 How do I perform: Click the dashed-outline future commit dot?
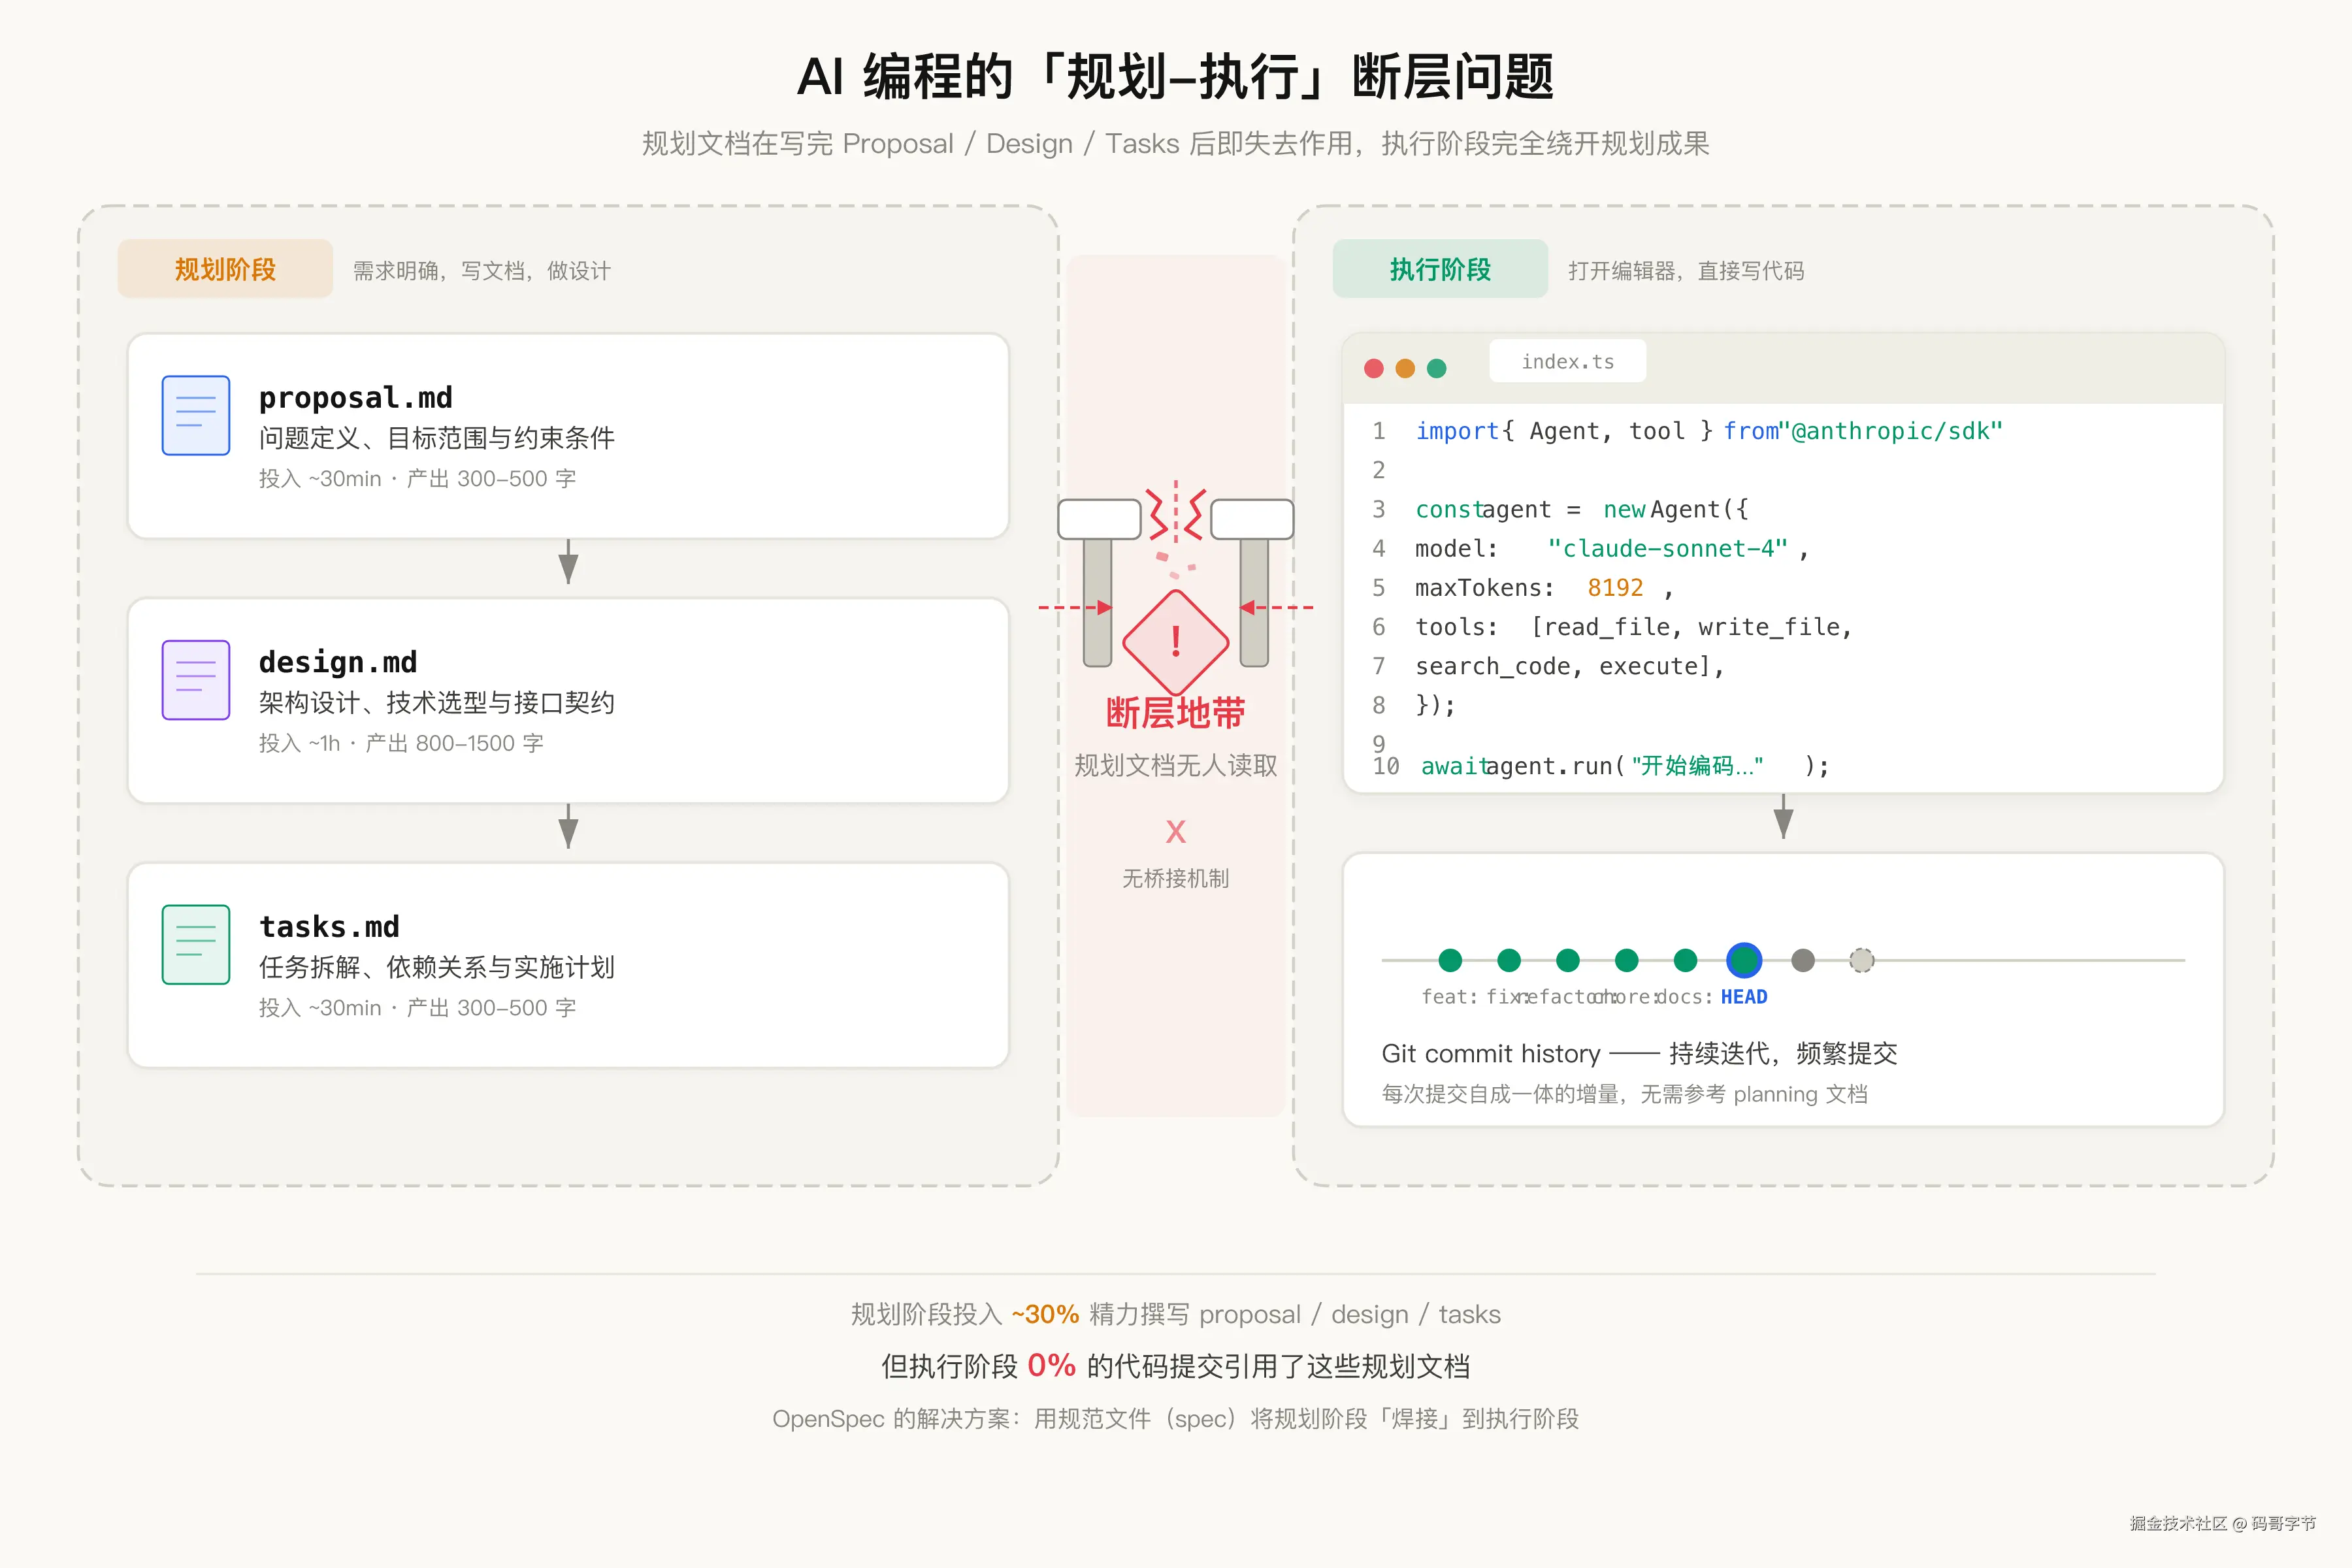[x=1862, y=960]
